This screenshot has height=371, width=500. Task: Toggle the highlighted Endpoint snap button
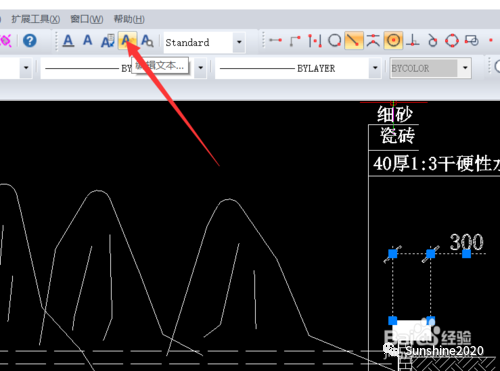pyautogui.click(x=354, y=41)
